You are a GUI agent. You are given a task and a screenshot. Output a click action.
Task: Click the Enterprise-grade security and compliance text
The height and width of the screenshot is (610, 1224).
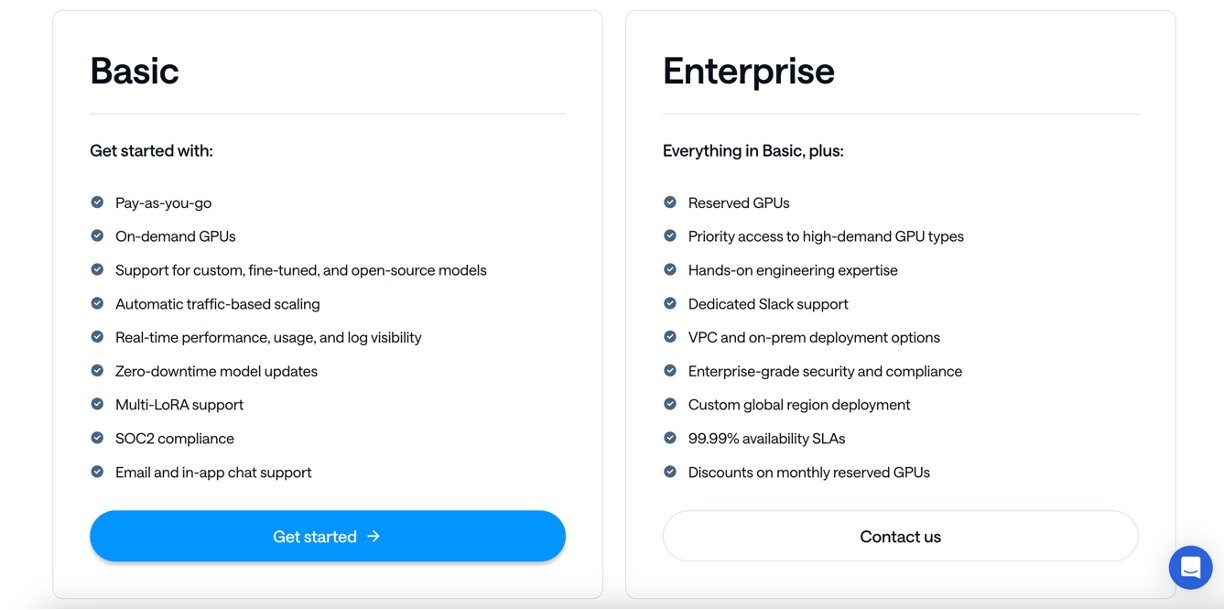tap(824, 371)
